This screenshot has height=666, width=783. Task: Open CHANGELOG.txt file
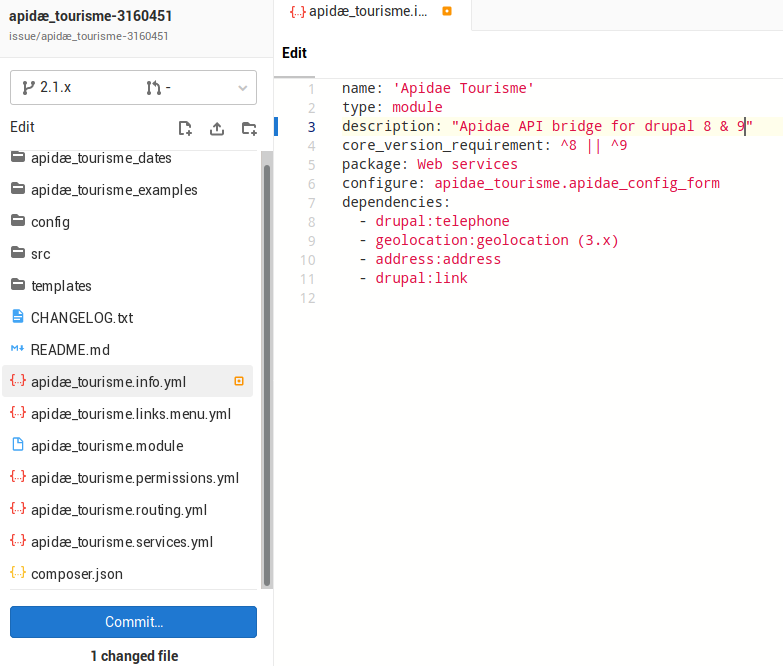pos(81,318)
